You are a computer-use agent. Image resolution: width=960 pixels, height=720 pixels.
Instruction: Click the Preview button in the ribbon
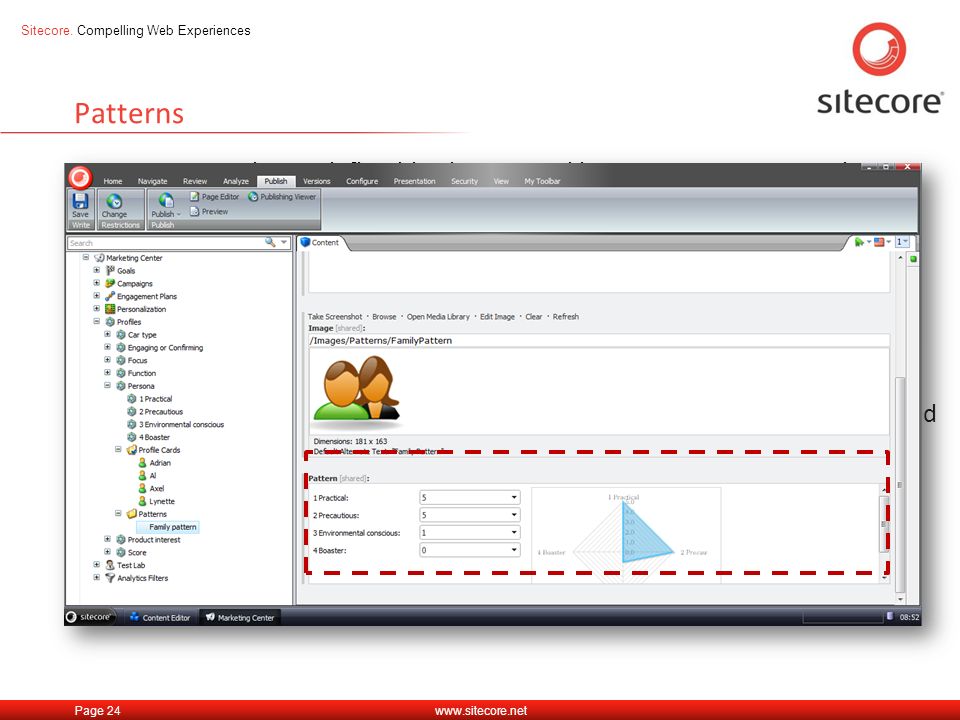(209, 211)
